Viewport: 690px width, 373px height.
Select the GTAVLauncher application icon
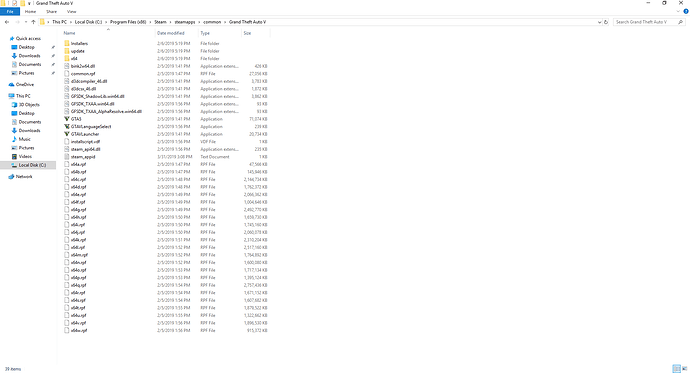[67, 134]
